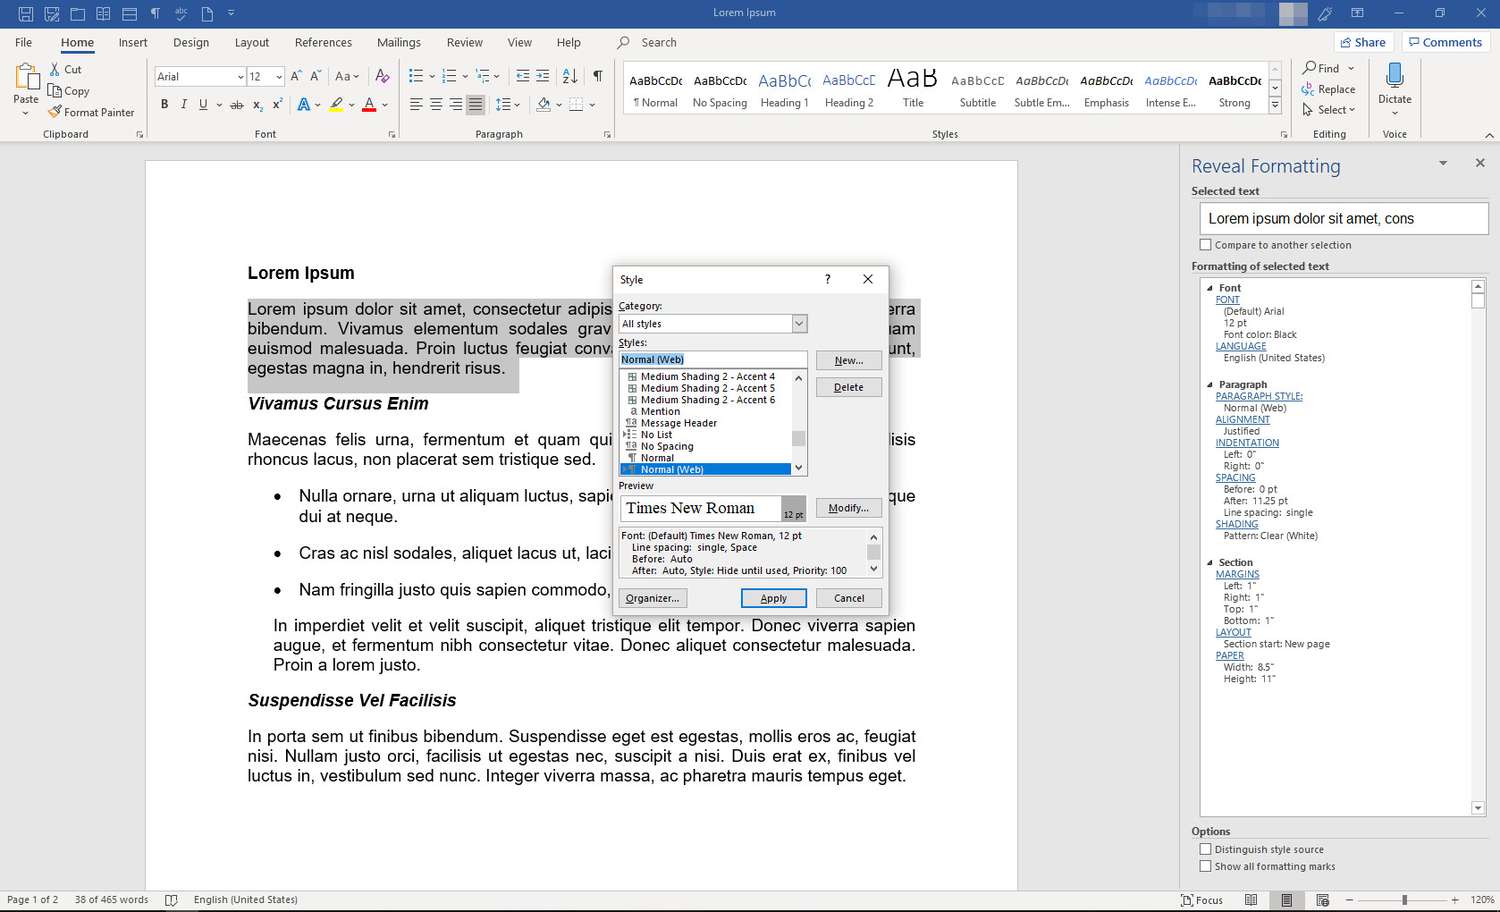Apply Justify alignment to the paragraph
Image resolution: width=1500 pixels, height=912 pixels.
[476, 104]
